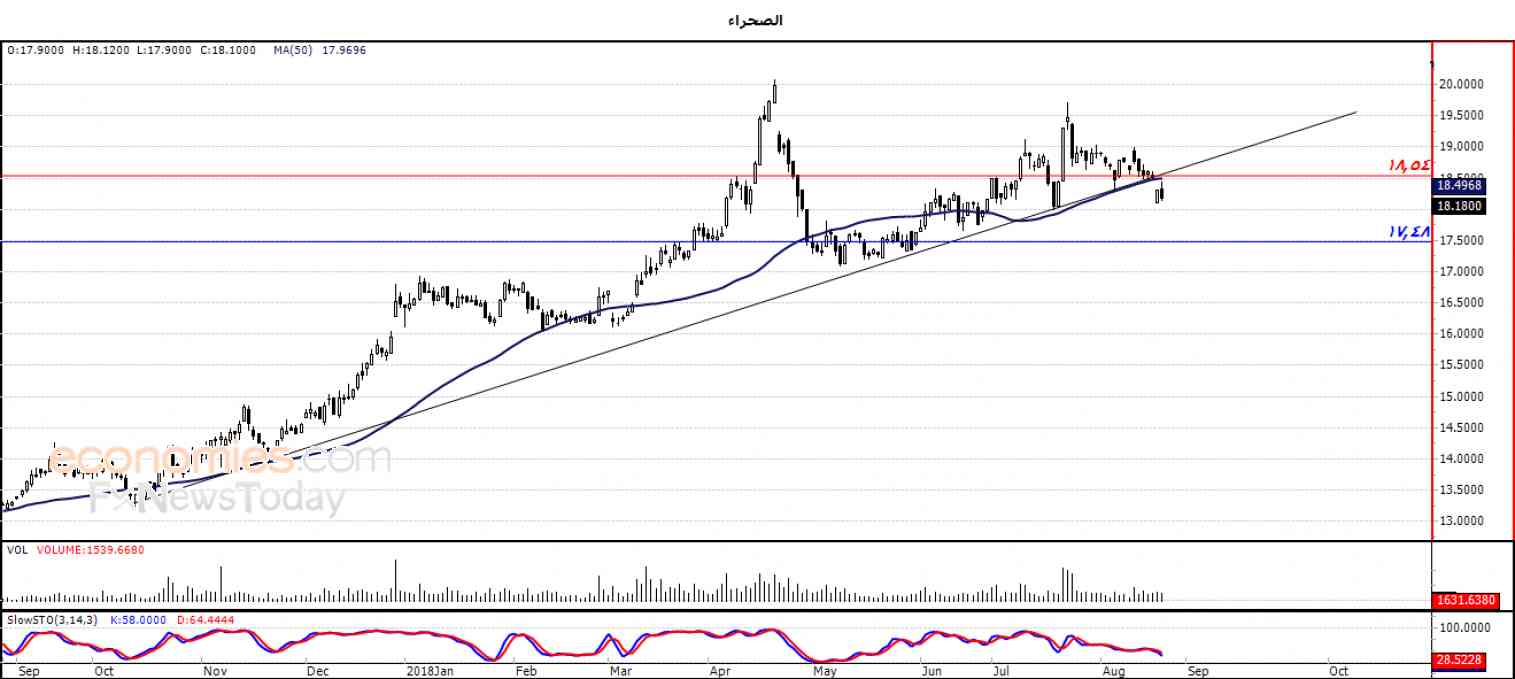Click the blue 17.48 support label
1515x679 pixels.
pos(1409,232)
